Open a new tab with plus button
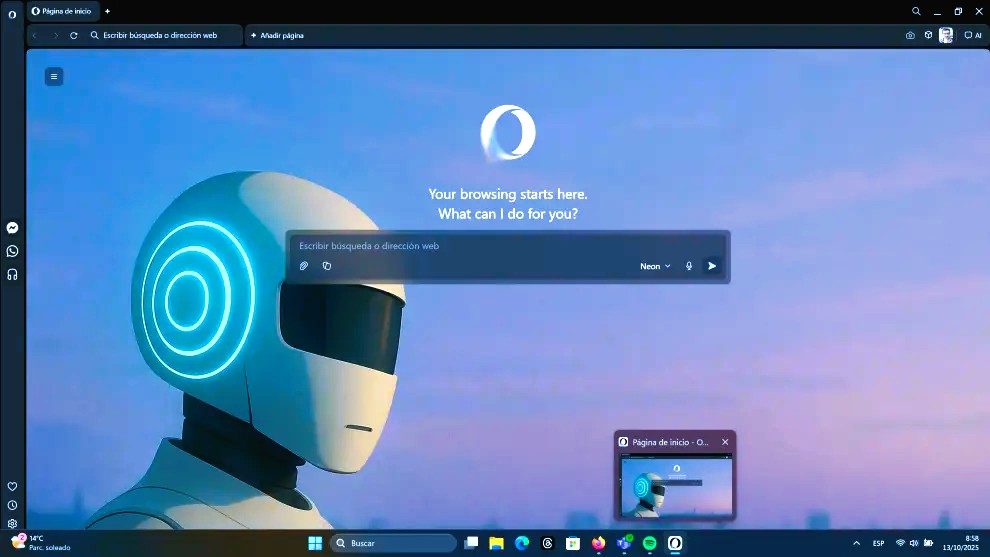The height and width of the screenshot is (557, 990). 107,11
